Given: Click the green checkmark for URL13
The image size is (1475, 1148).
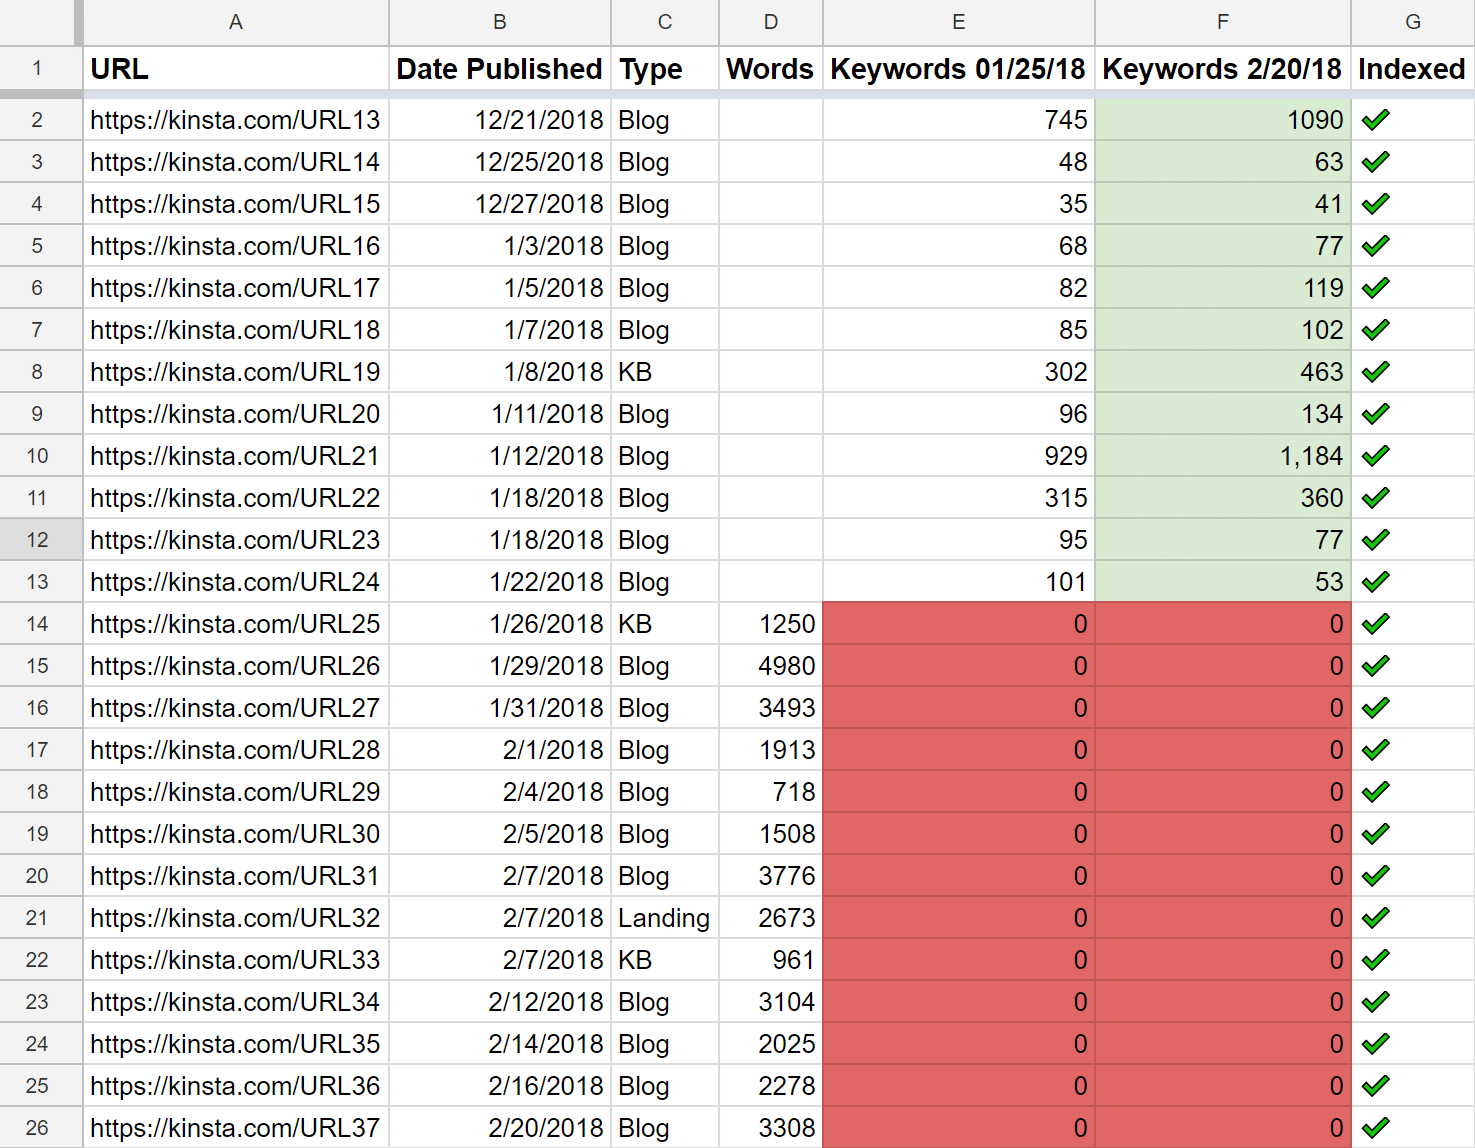Looking at the screenshot, I should 1375,119.
